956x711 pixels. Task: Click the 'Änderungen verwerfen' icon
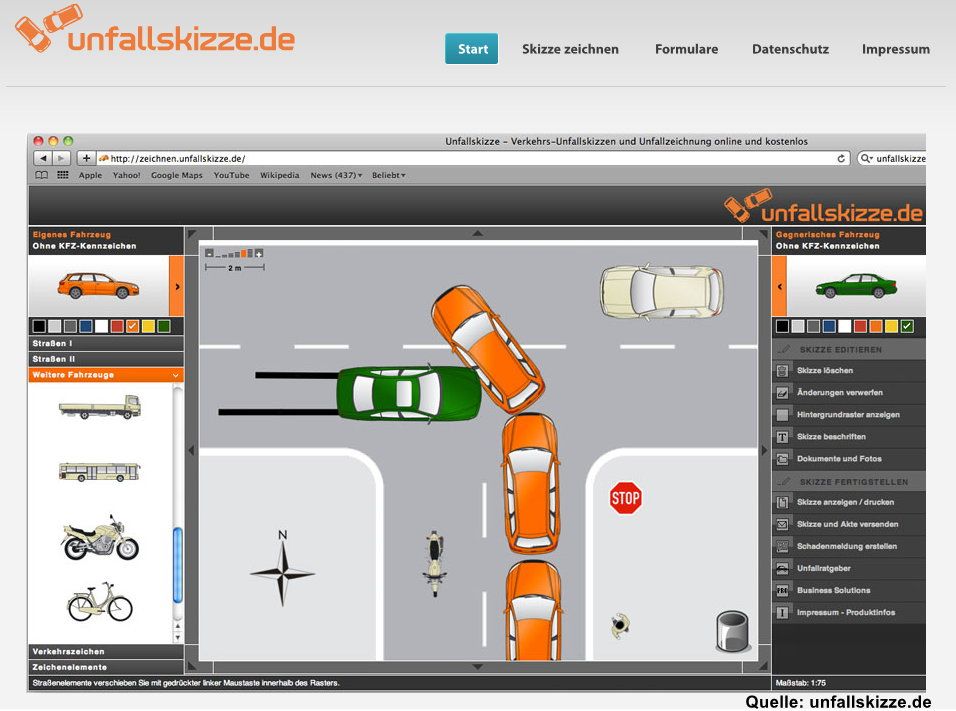783,392
